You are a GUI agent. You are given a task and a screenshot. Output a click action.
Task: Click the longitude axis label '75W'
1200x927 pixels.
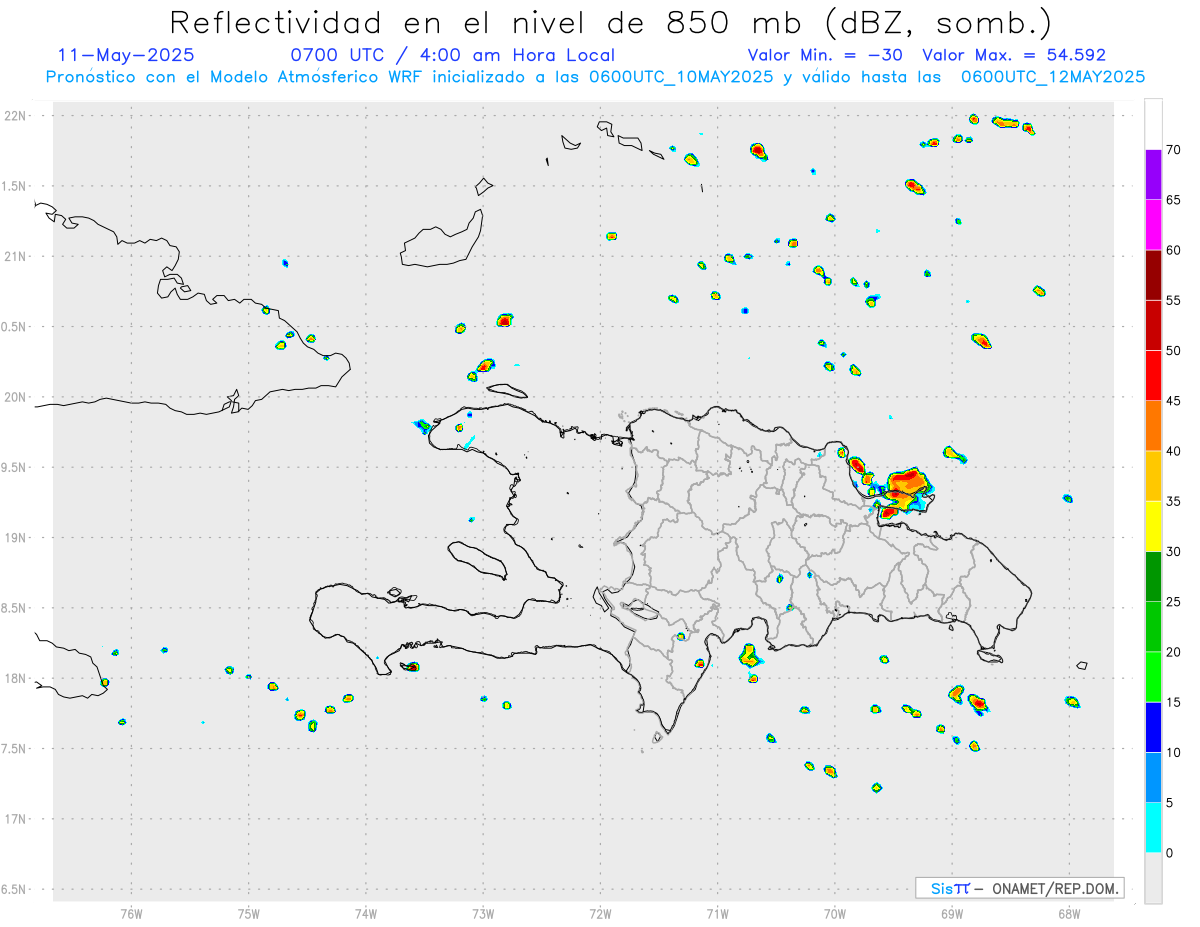(x=249, y=914)
